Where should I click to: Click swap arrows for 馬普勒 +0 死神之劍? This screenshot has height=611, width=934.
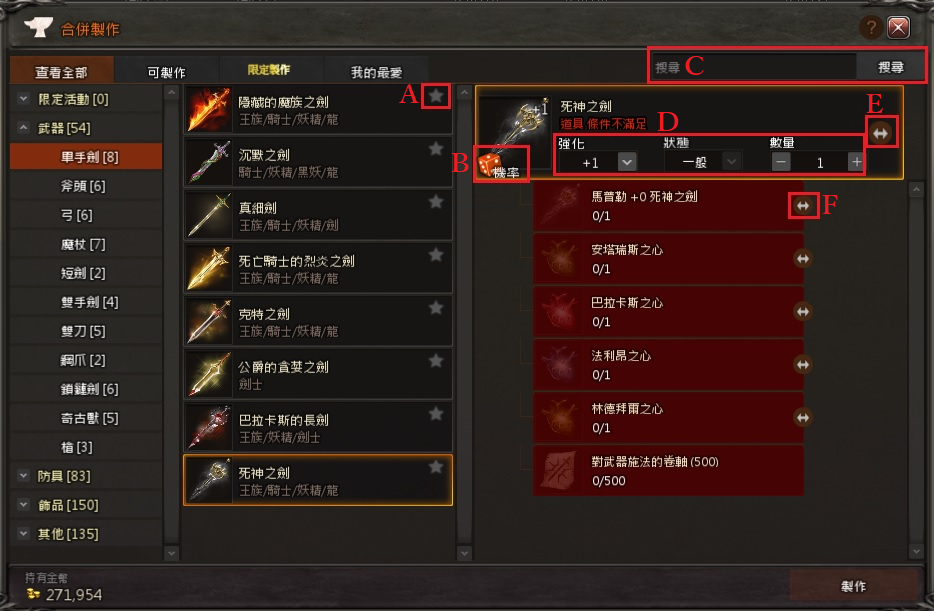coord(803,206)
